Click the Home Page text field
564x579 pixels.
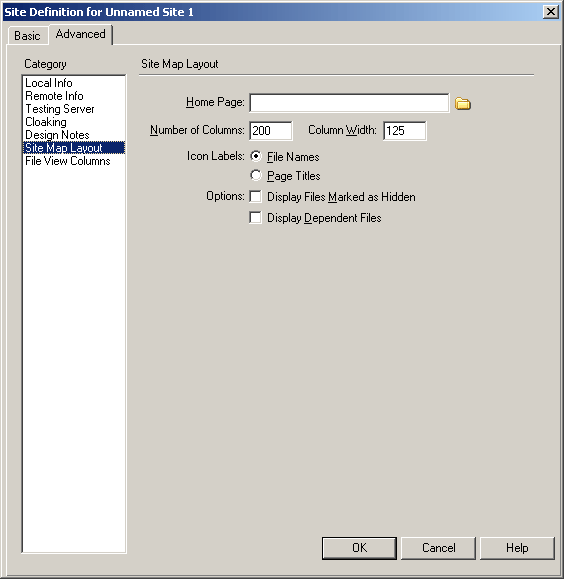[x=349, y=103]
